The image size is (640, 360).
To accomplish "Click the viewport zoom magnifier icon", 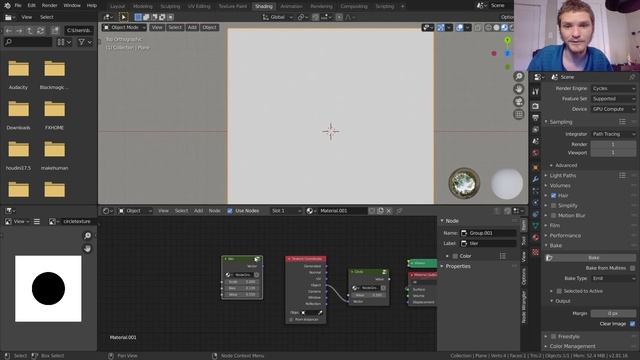I will [x=519, y=76].
